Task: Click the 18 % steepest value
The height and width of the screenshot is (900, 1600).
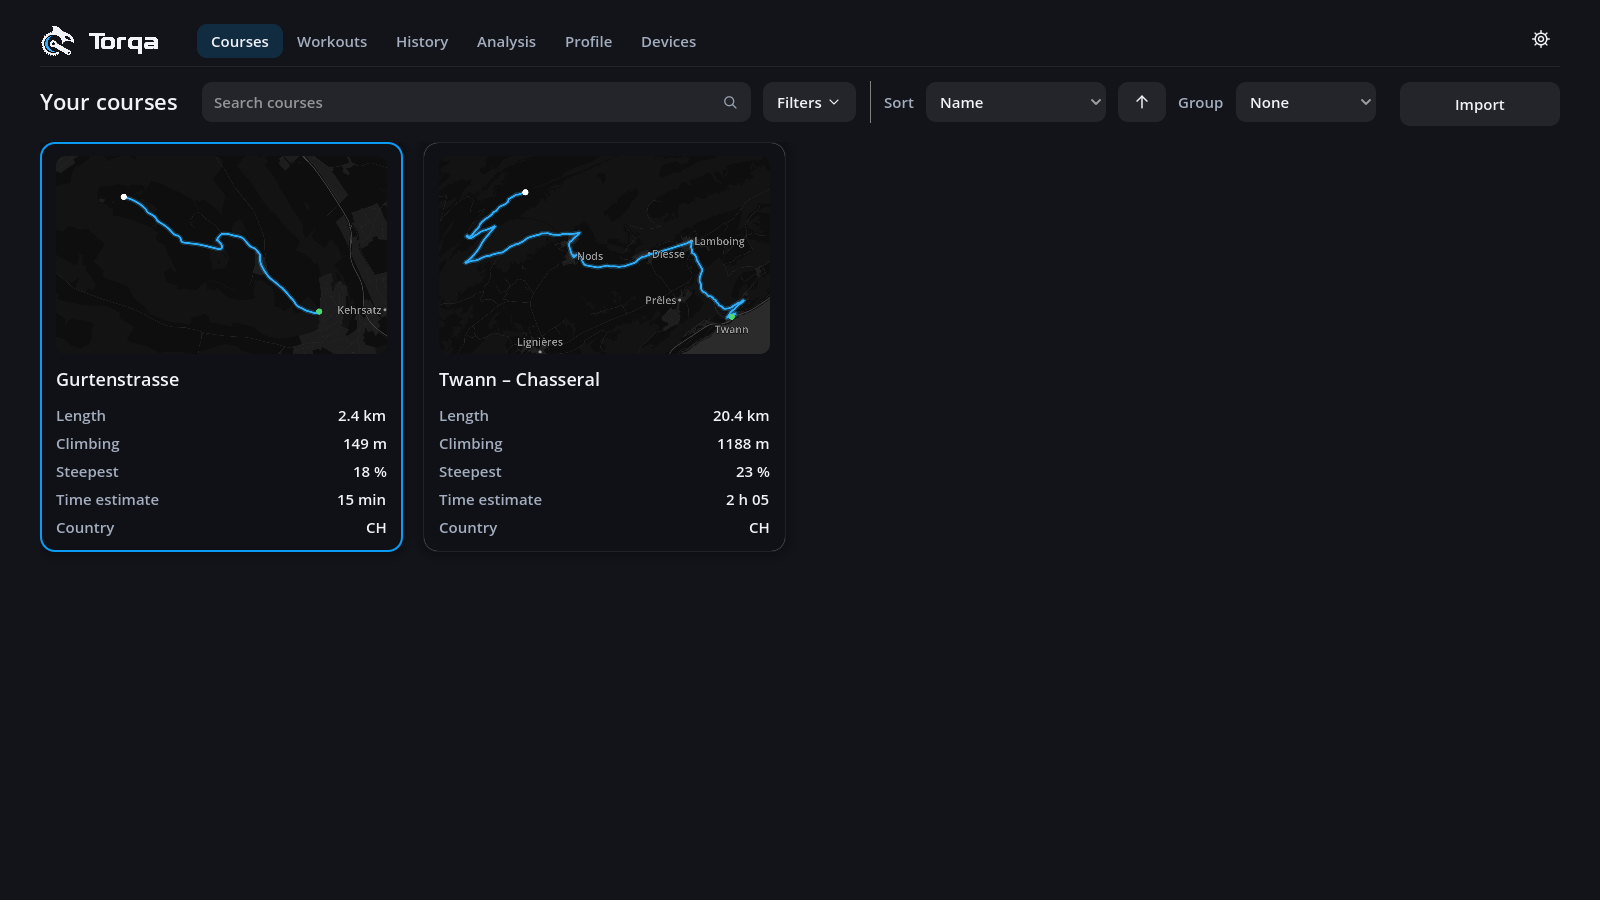Action: (370, 471)
